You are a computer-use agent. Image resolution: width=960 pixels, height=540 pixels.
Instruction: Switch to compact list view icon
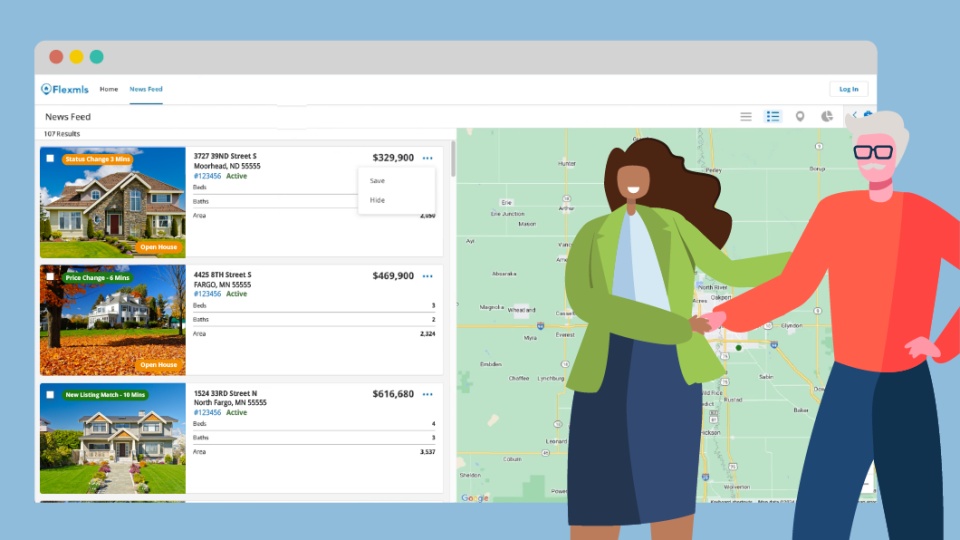pos(746,116)
